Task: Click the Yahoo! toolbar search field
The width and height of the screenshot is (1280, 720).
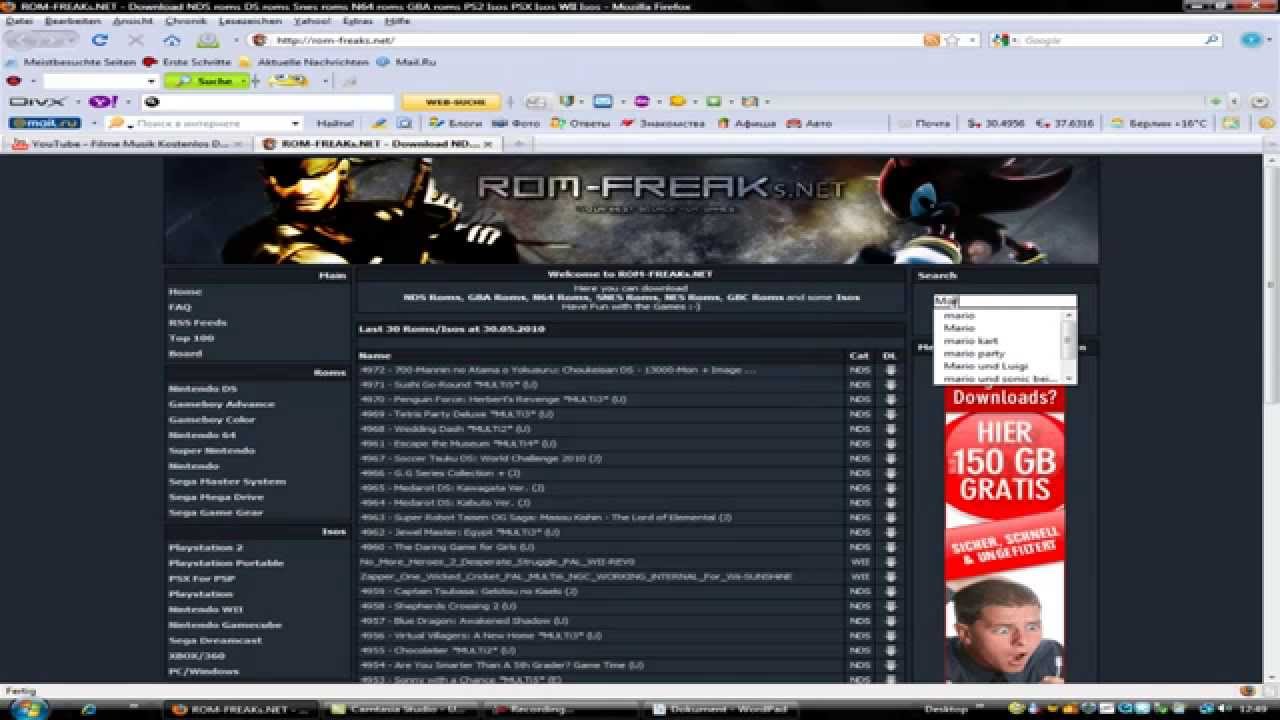Action: [268, 102]
